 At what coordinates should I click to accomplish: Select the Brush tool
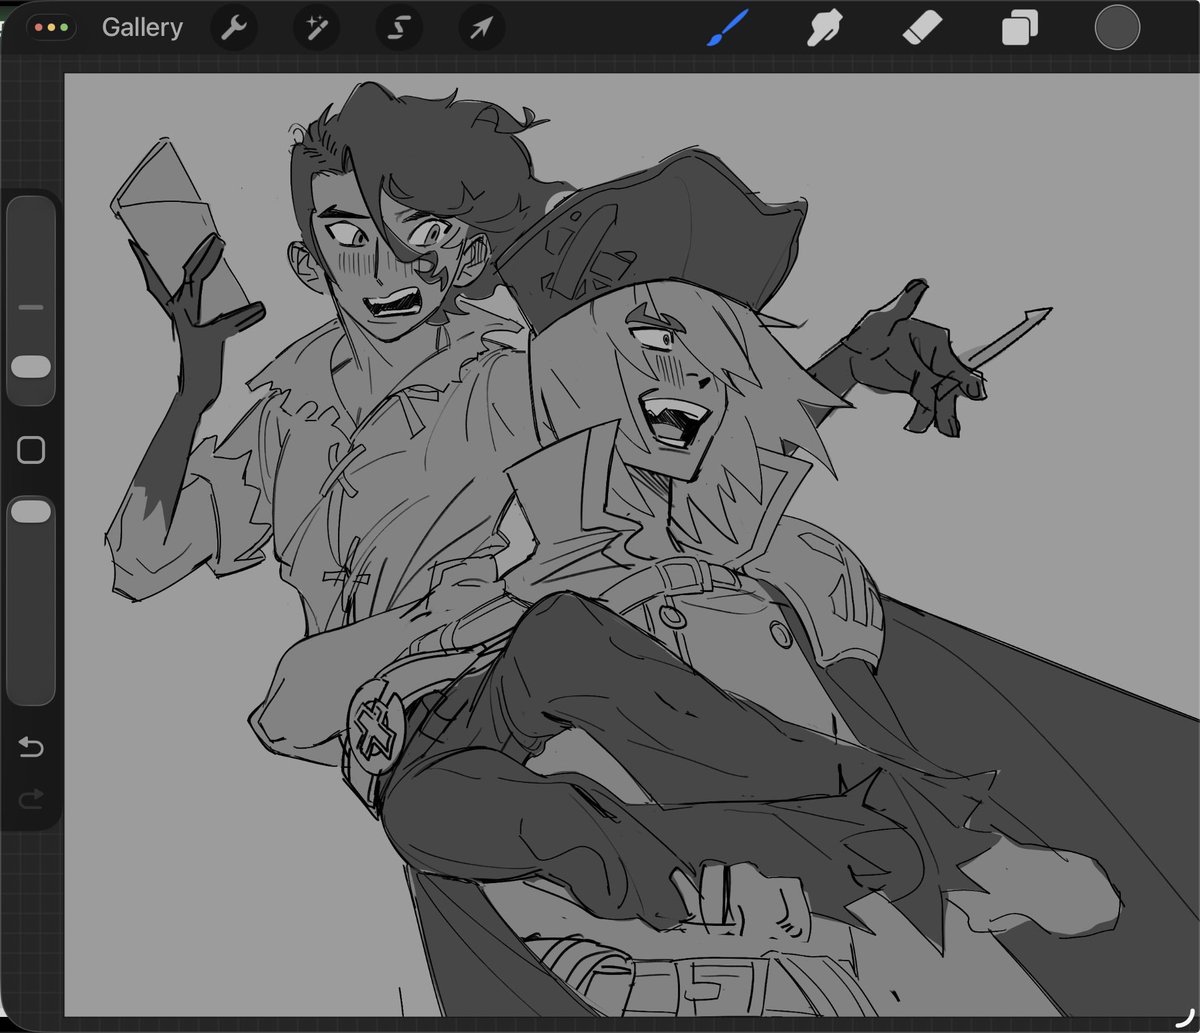[x=728, y=28]
